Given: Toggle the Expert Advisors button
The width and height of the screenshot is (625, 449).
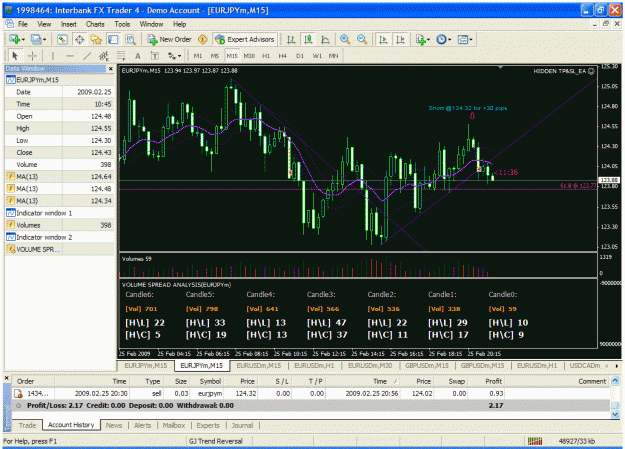Looking at the screenshot, I should click(245, 39).
